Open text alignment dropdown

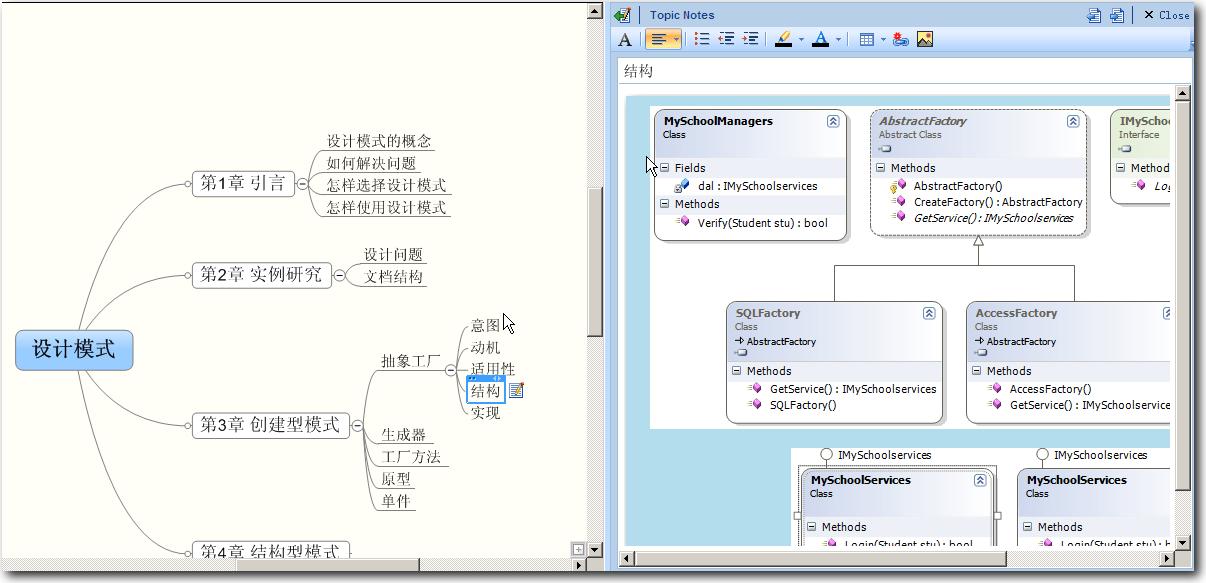(x=677, y=40)
